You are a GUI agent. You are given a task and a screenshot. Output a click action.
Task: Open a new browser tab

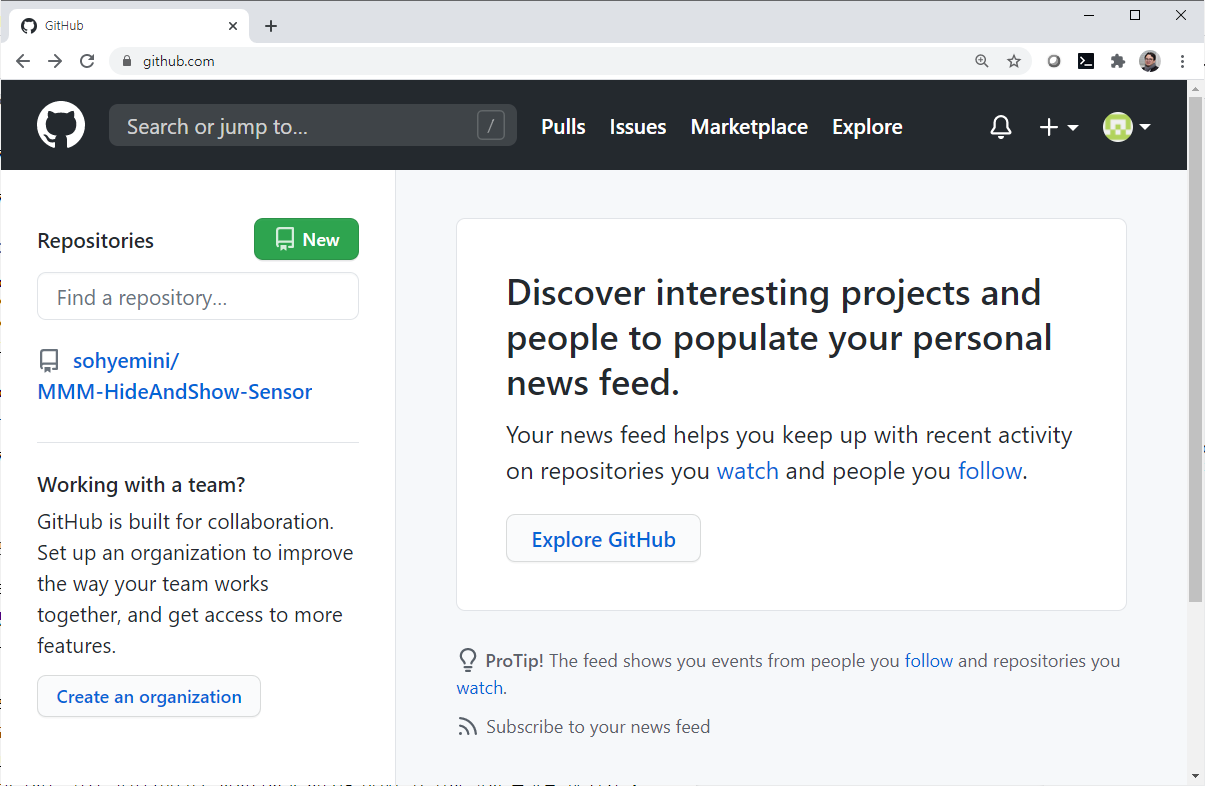(271, 26)
